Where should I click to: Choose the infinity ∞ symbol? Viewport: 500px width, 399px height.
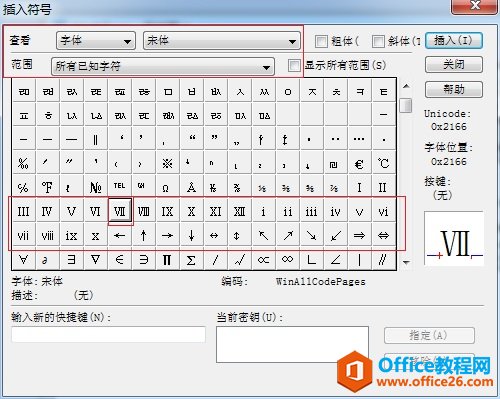coord(288,259)
